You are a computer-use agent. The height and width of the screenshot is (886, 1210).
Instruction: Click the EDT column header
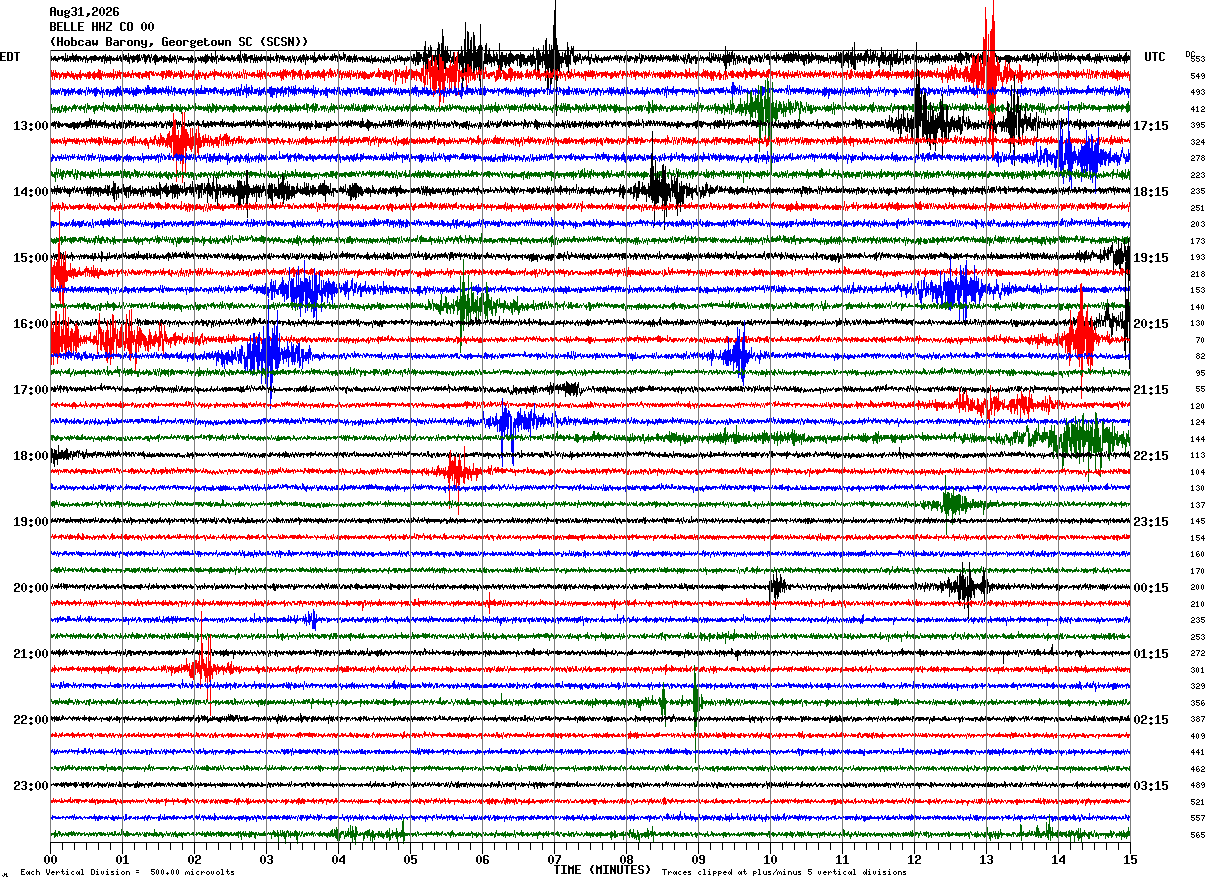point(10,57)
